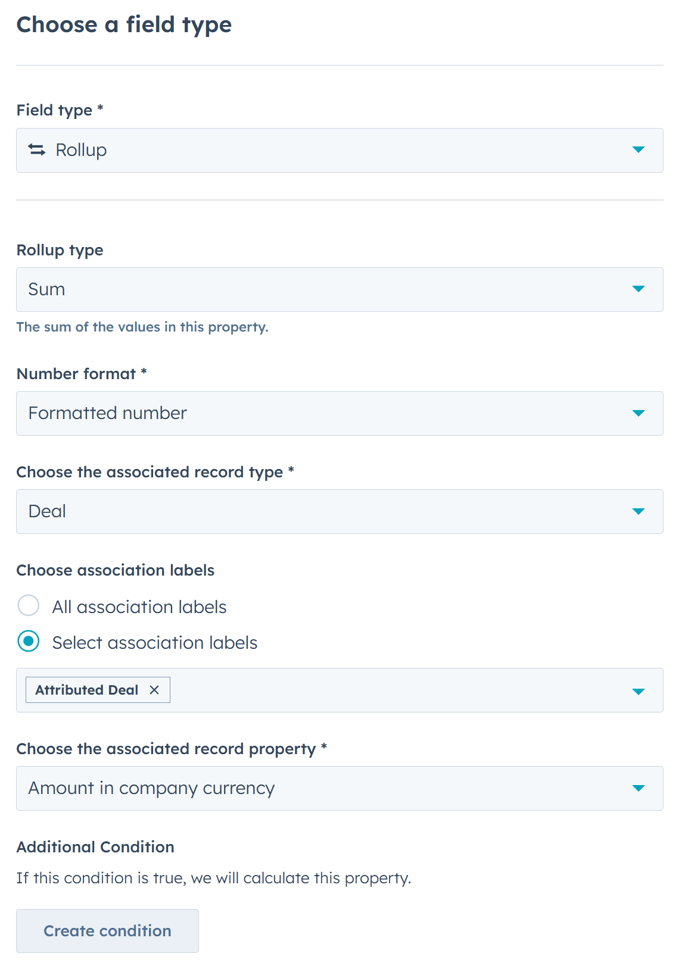Viewport: 688px width, 972px height.
Task: Click the Create condition button
Action: (x=107, y=931)
